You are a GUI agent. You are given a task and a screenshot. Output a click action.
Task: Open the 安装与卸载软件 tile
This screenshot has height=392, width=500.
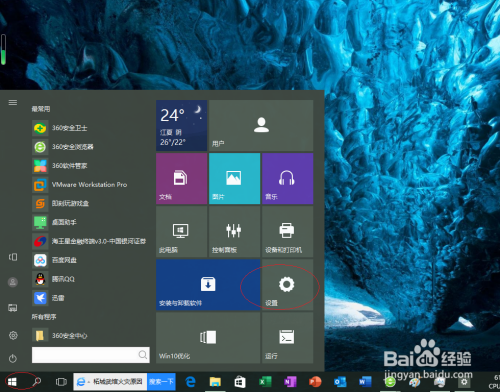tap(208, 285)
